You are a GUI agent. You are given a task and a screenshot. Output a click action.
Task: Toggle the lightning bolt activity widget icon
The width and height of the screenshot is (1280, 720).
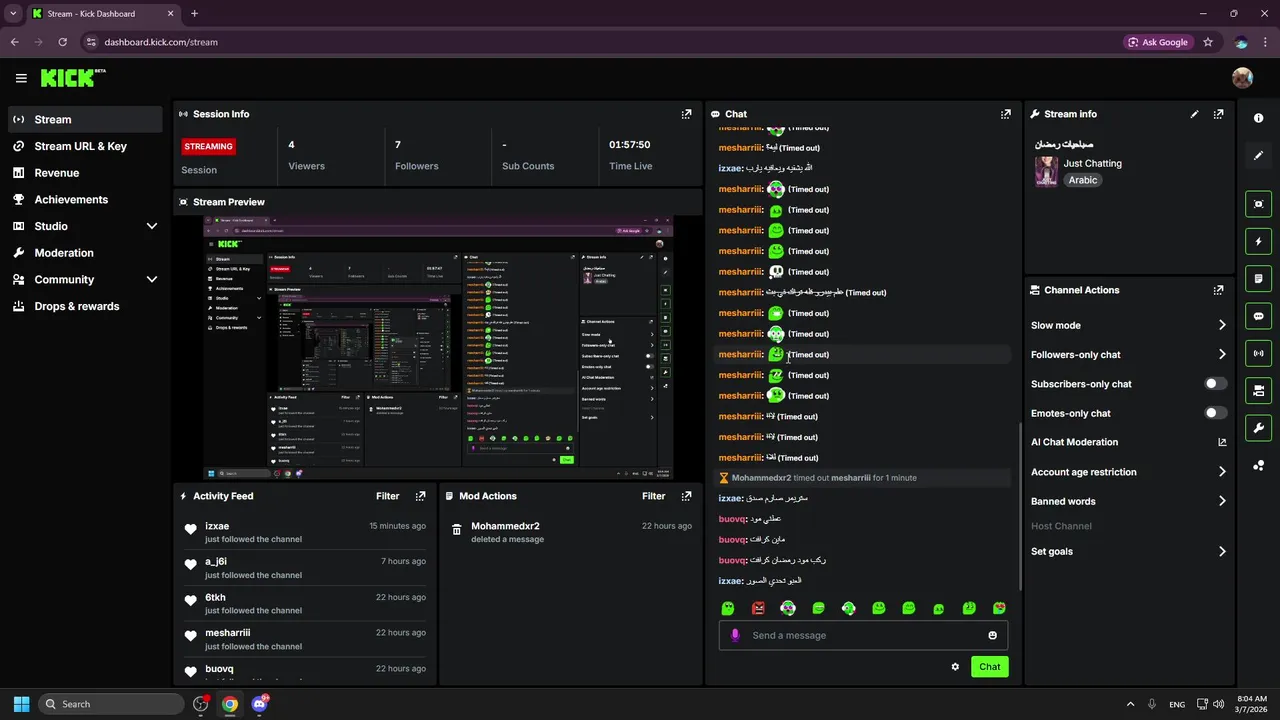pyautogui.click(x=1258, y=241)
